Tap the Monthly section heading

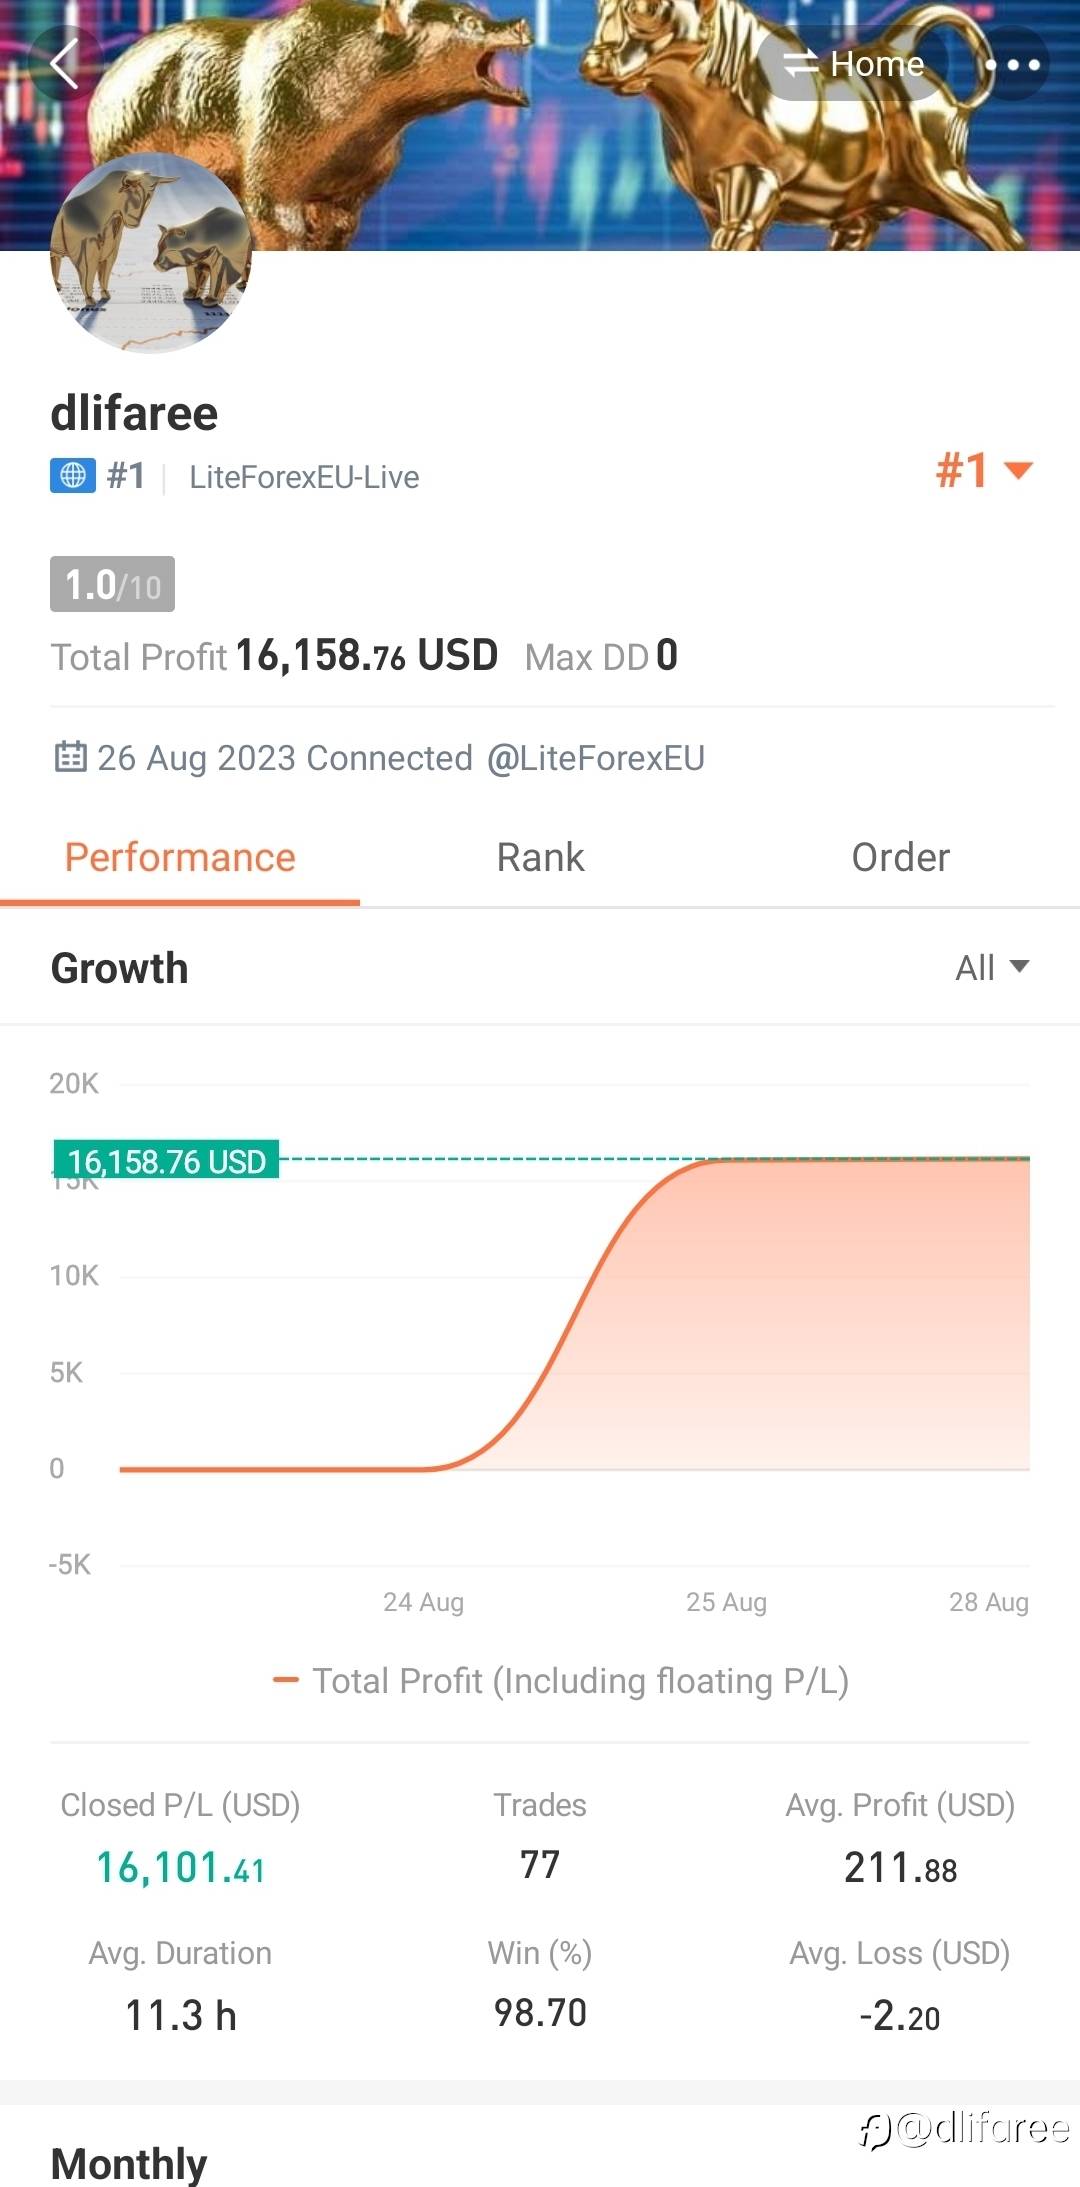click(x=129, y=2163)
